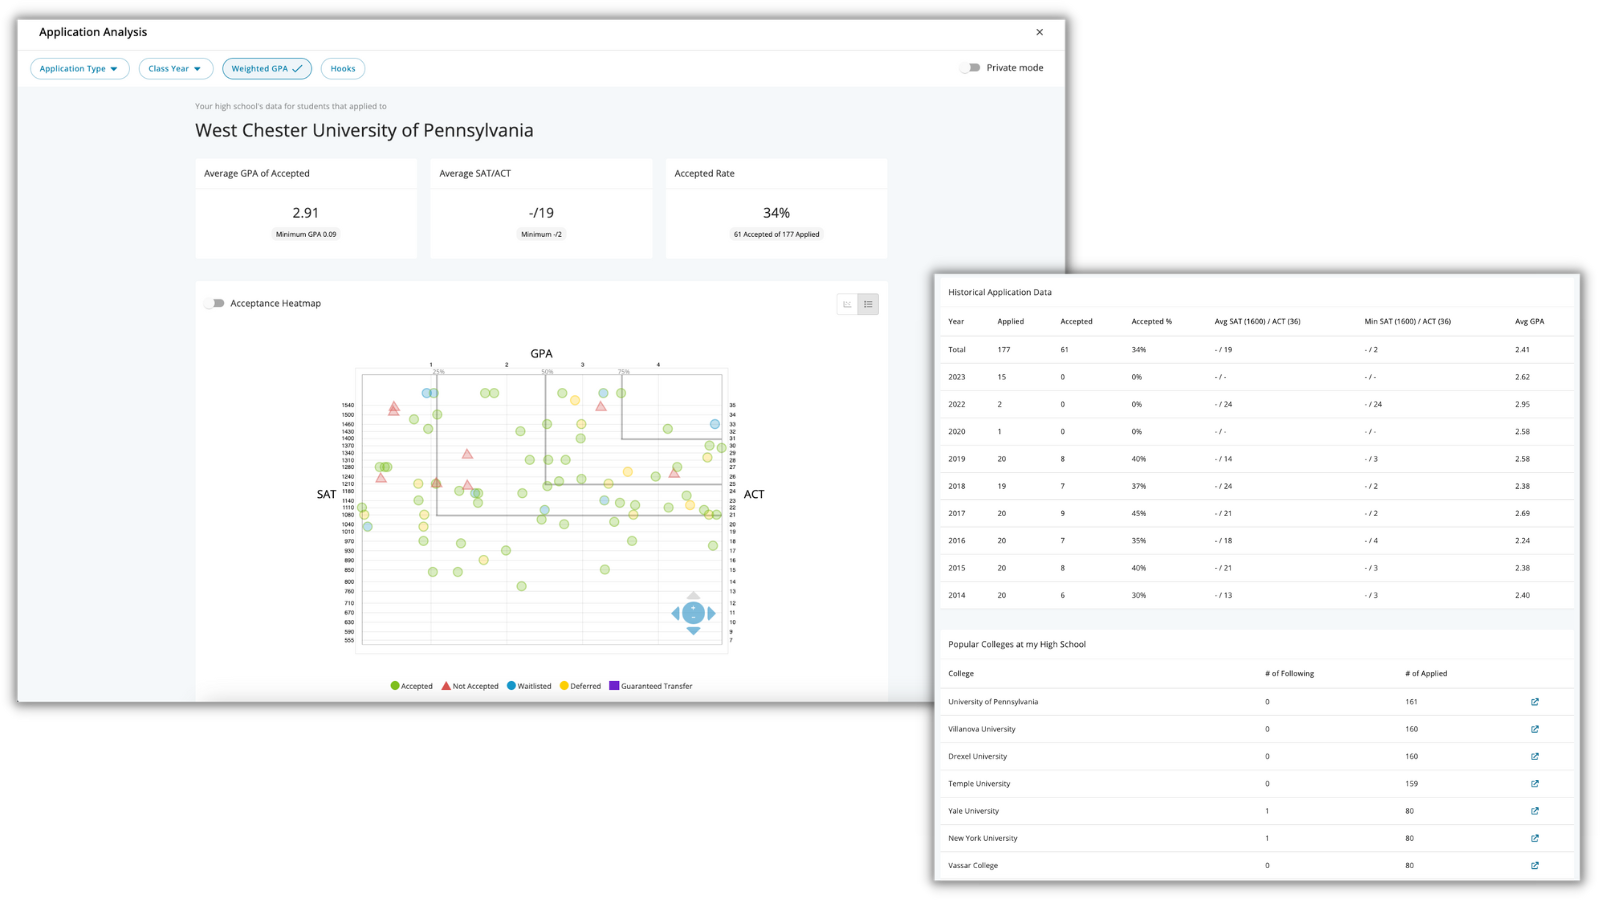Toggle Not Accepted series in legend
This screenshot has width=1600, height=900.
[x=470, y=686]
